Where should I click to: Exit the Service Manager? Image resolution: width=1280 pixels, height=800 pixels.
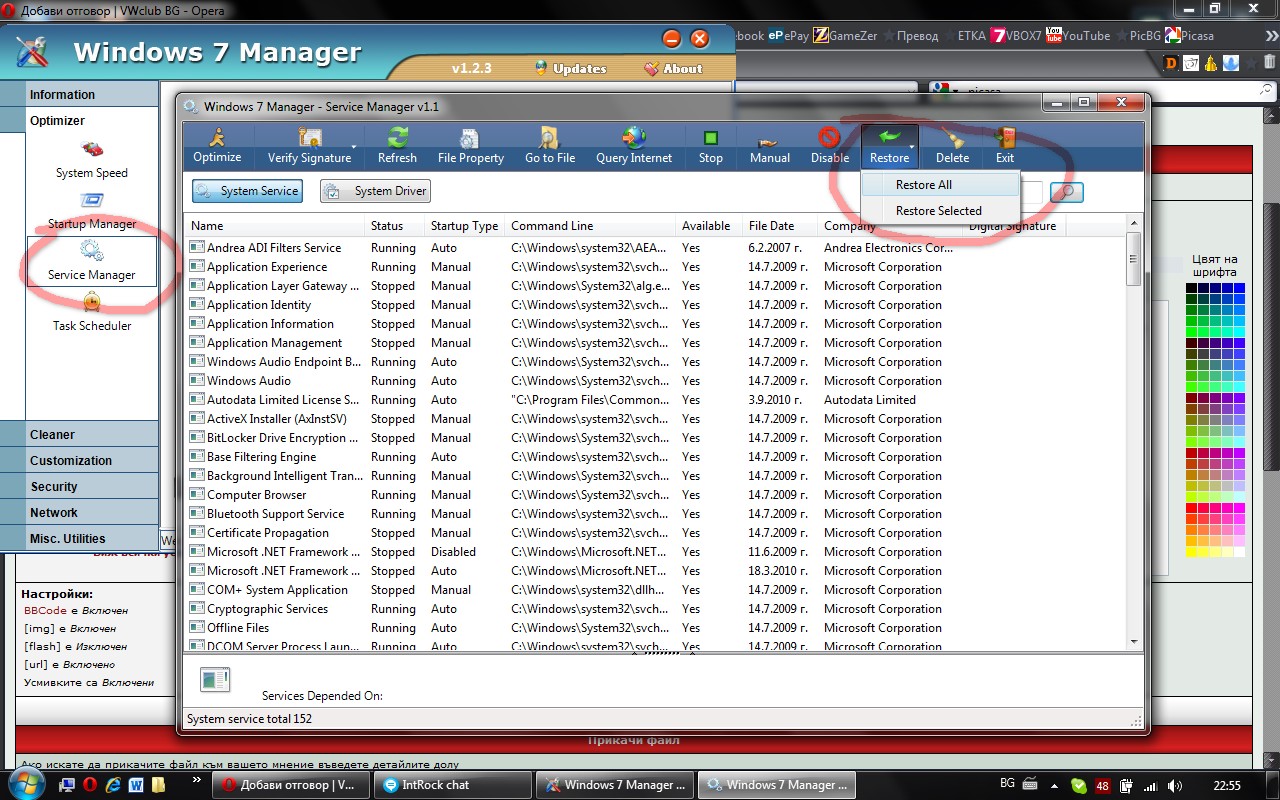tap(1005, 146)
